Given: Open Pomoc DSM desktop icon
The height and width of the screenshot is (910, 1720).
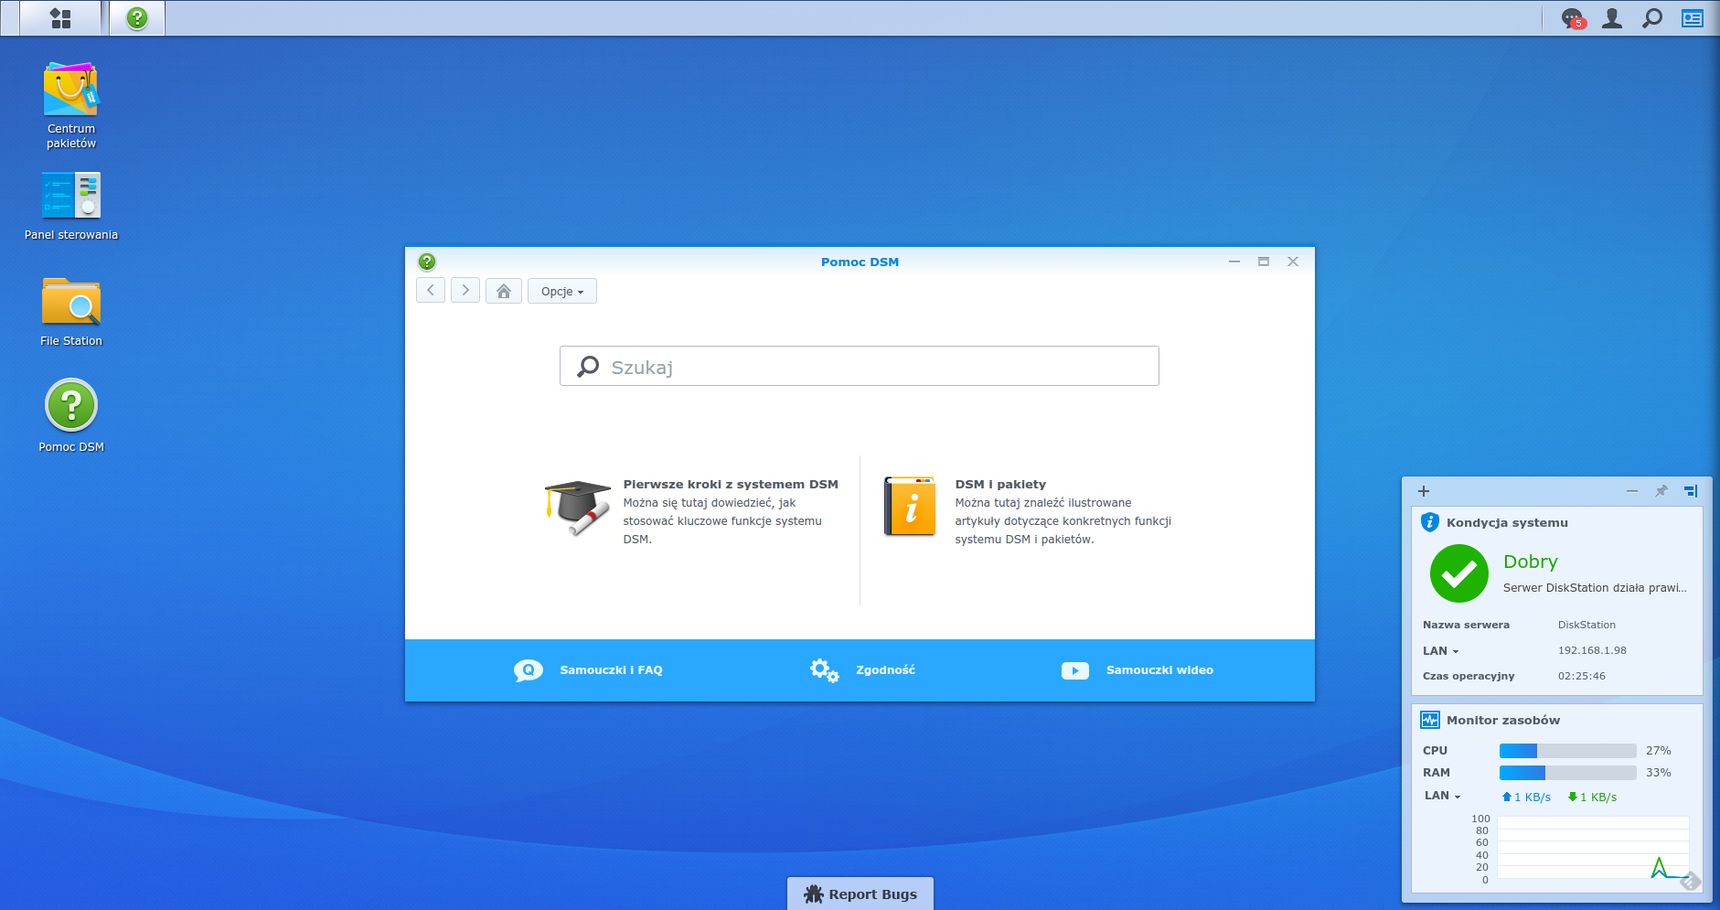Looking at the screenshot, I should tap(71, 416).
